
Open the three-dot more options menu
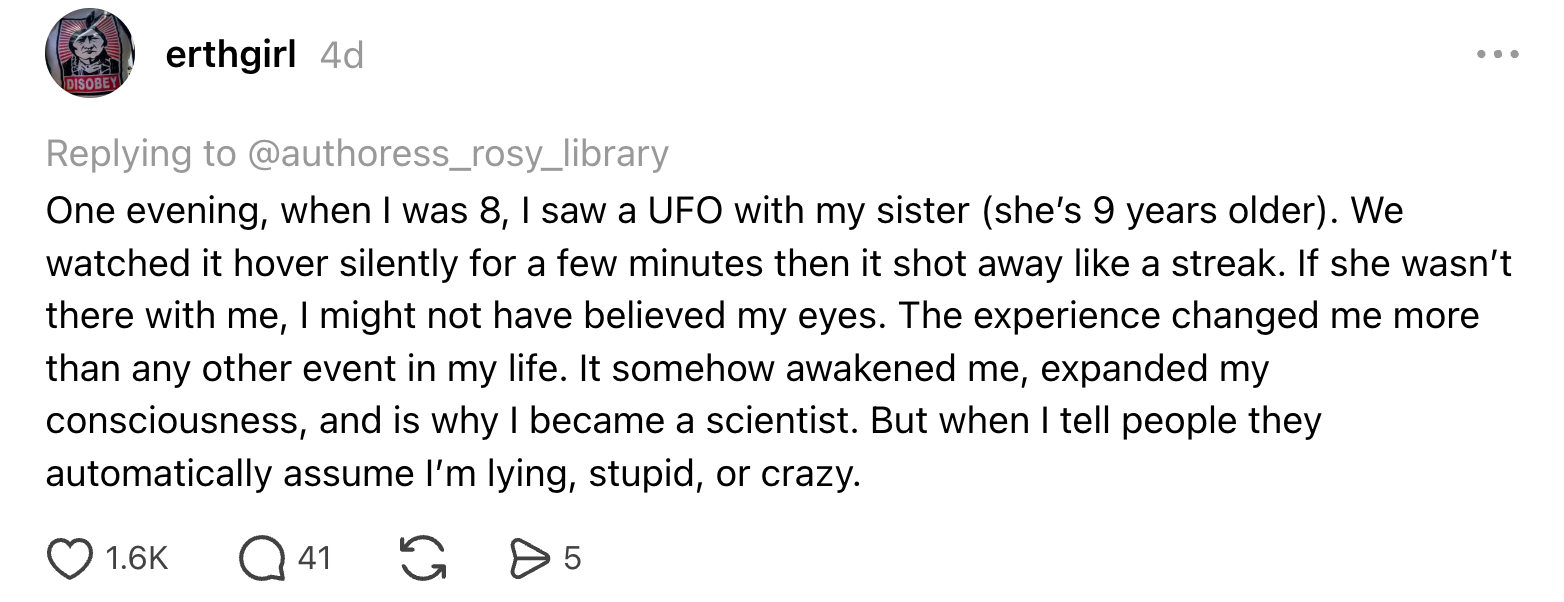(x=1498, y=54)
